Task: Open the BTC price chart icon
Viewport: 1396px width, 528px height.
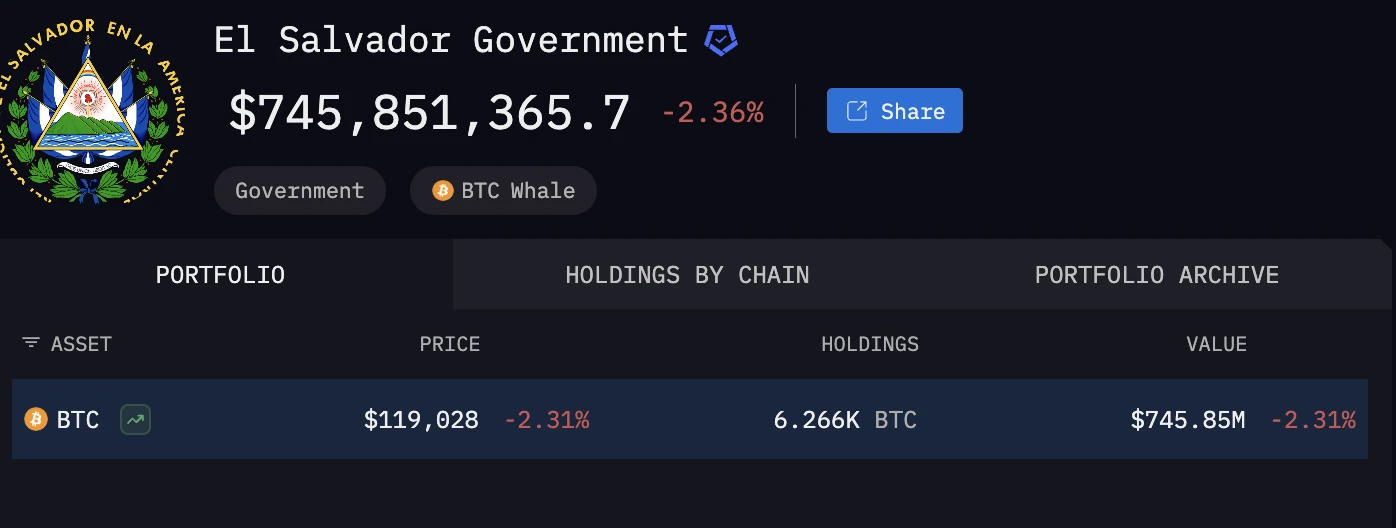Action: coord(135,420)
